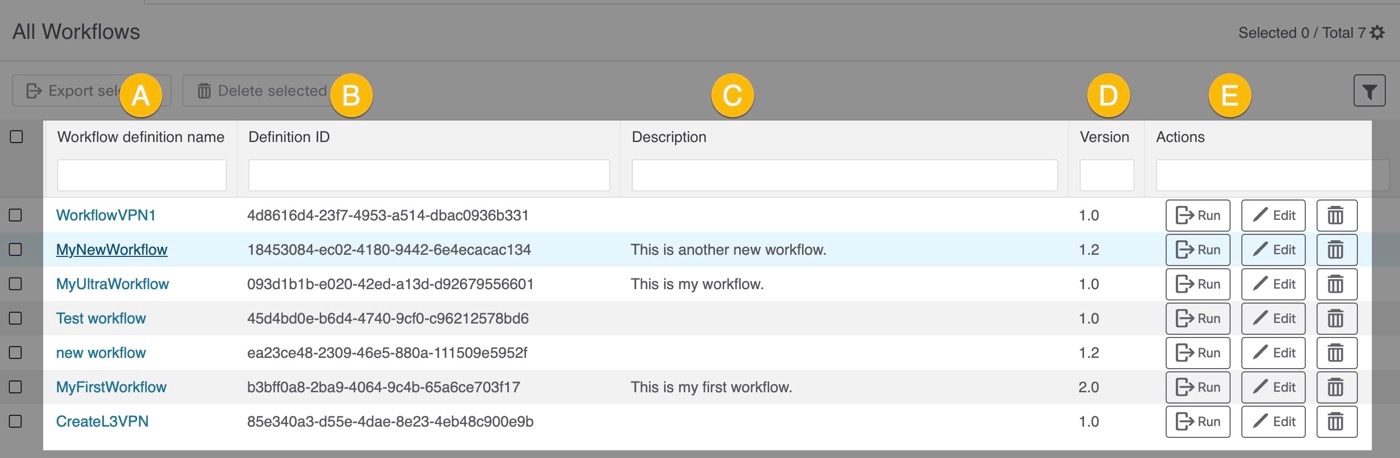Edit the Test workflow
This screenshot has height=458, width=1400.
(x=1274, y=318)
